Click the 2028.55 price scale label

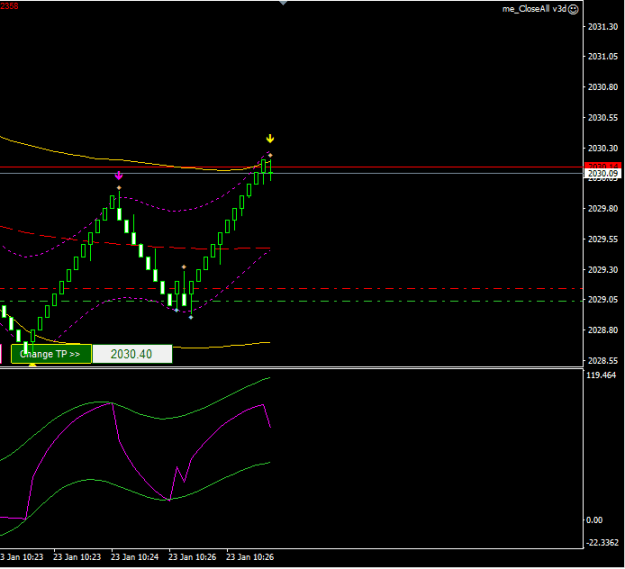(x=603, y=361)
